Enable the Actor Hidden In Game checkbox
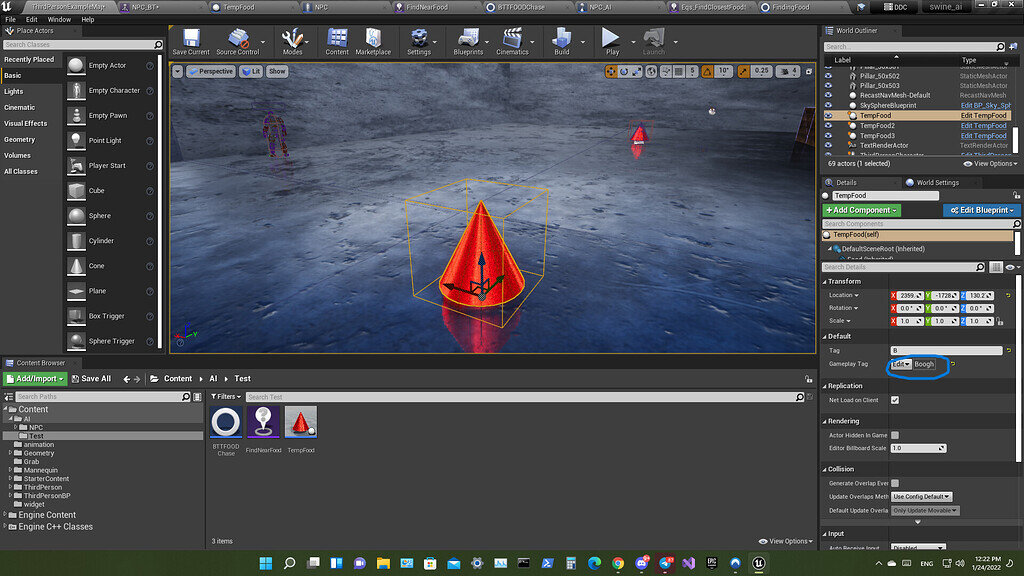This screenshot has height=576, width=1024. (894, 435)
